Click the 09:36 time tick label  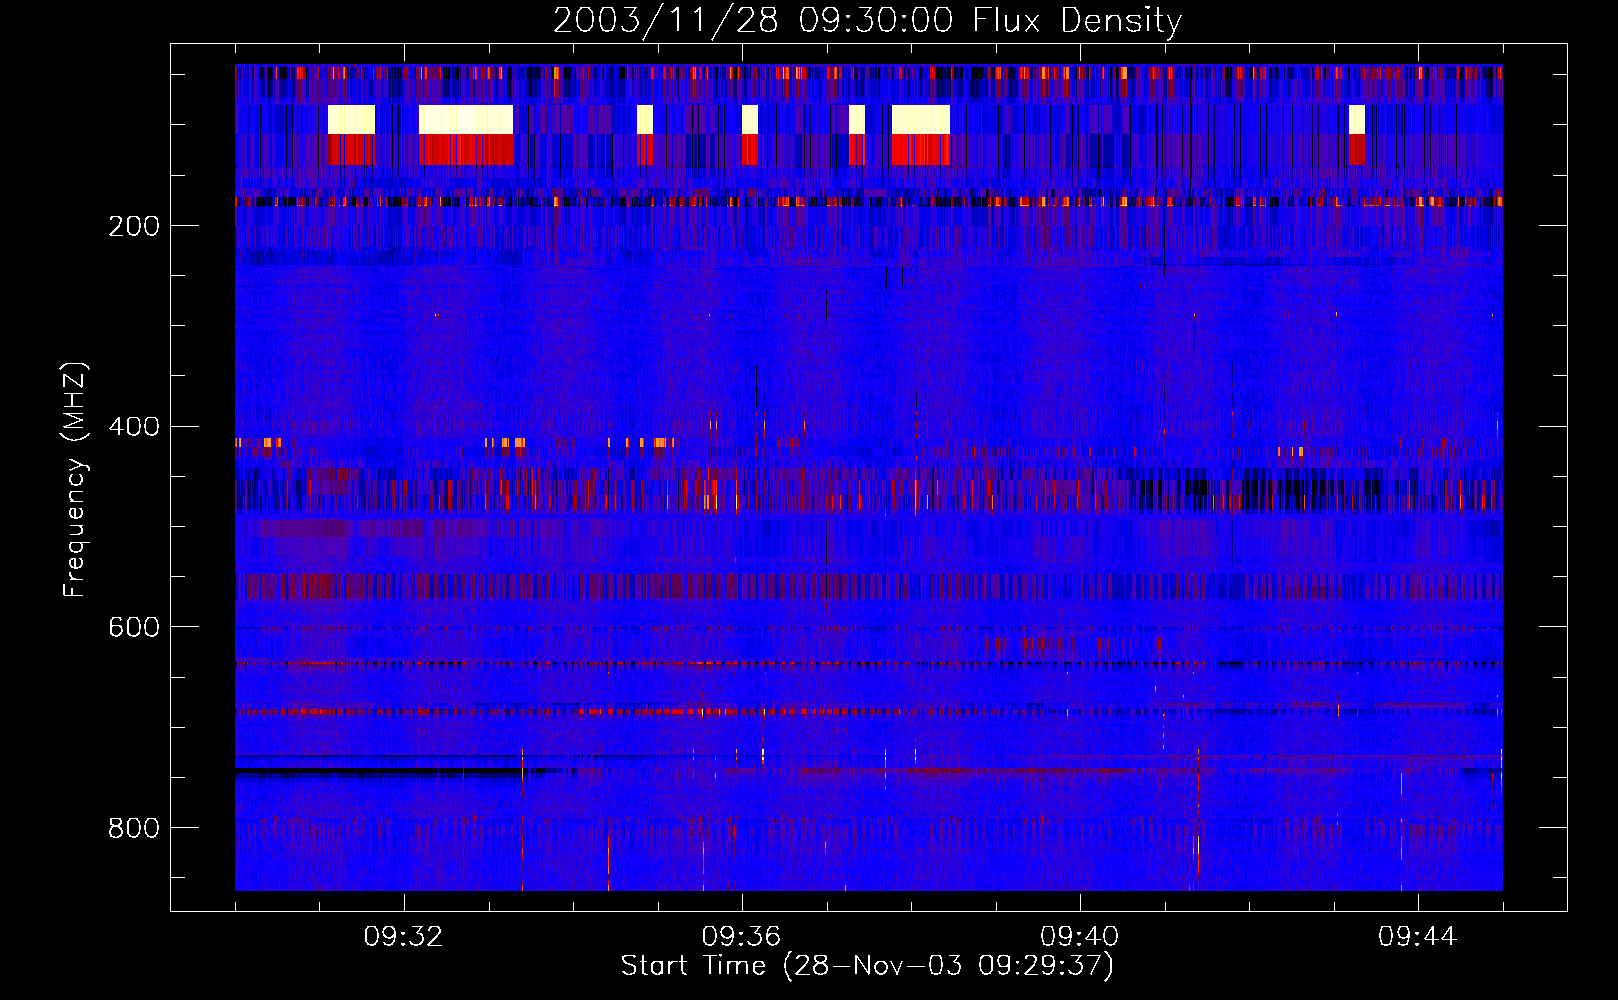click(x=742, y=937)
